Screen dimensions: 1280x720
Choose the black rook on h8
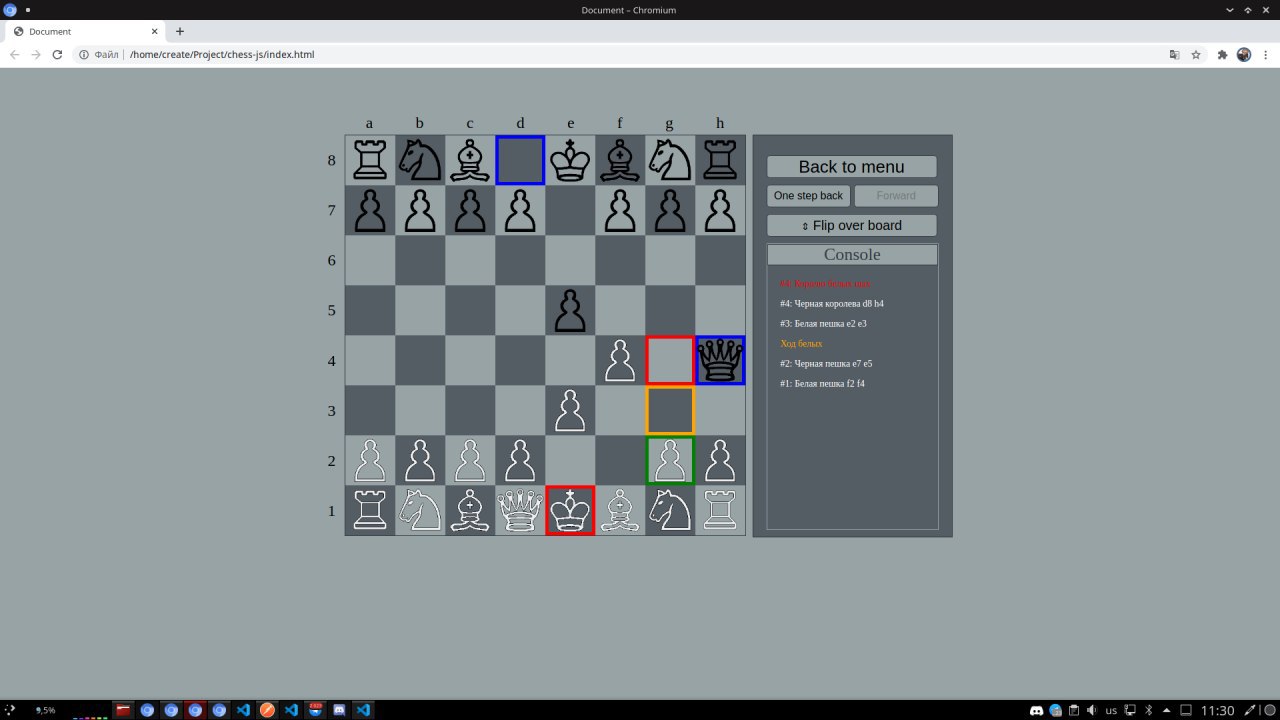click(720, 160)
